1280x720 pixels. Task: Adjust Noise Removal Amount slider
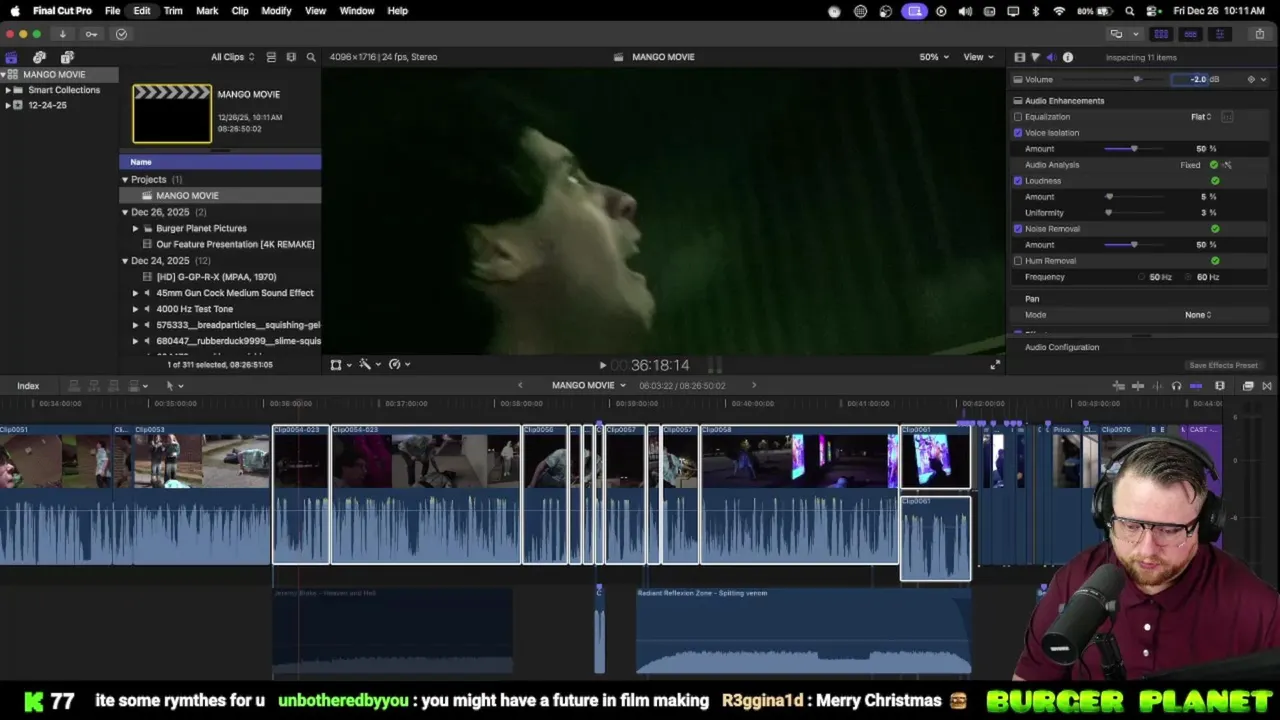click(x=1134, y=245)
